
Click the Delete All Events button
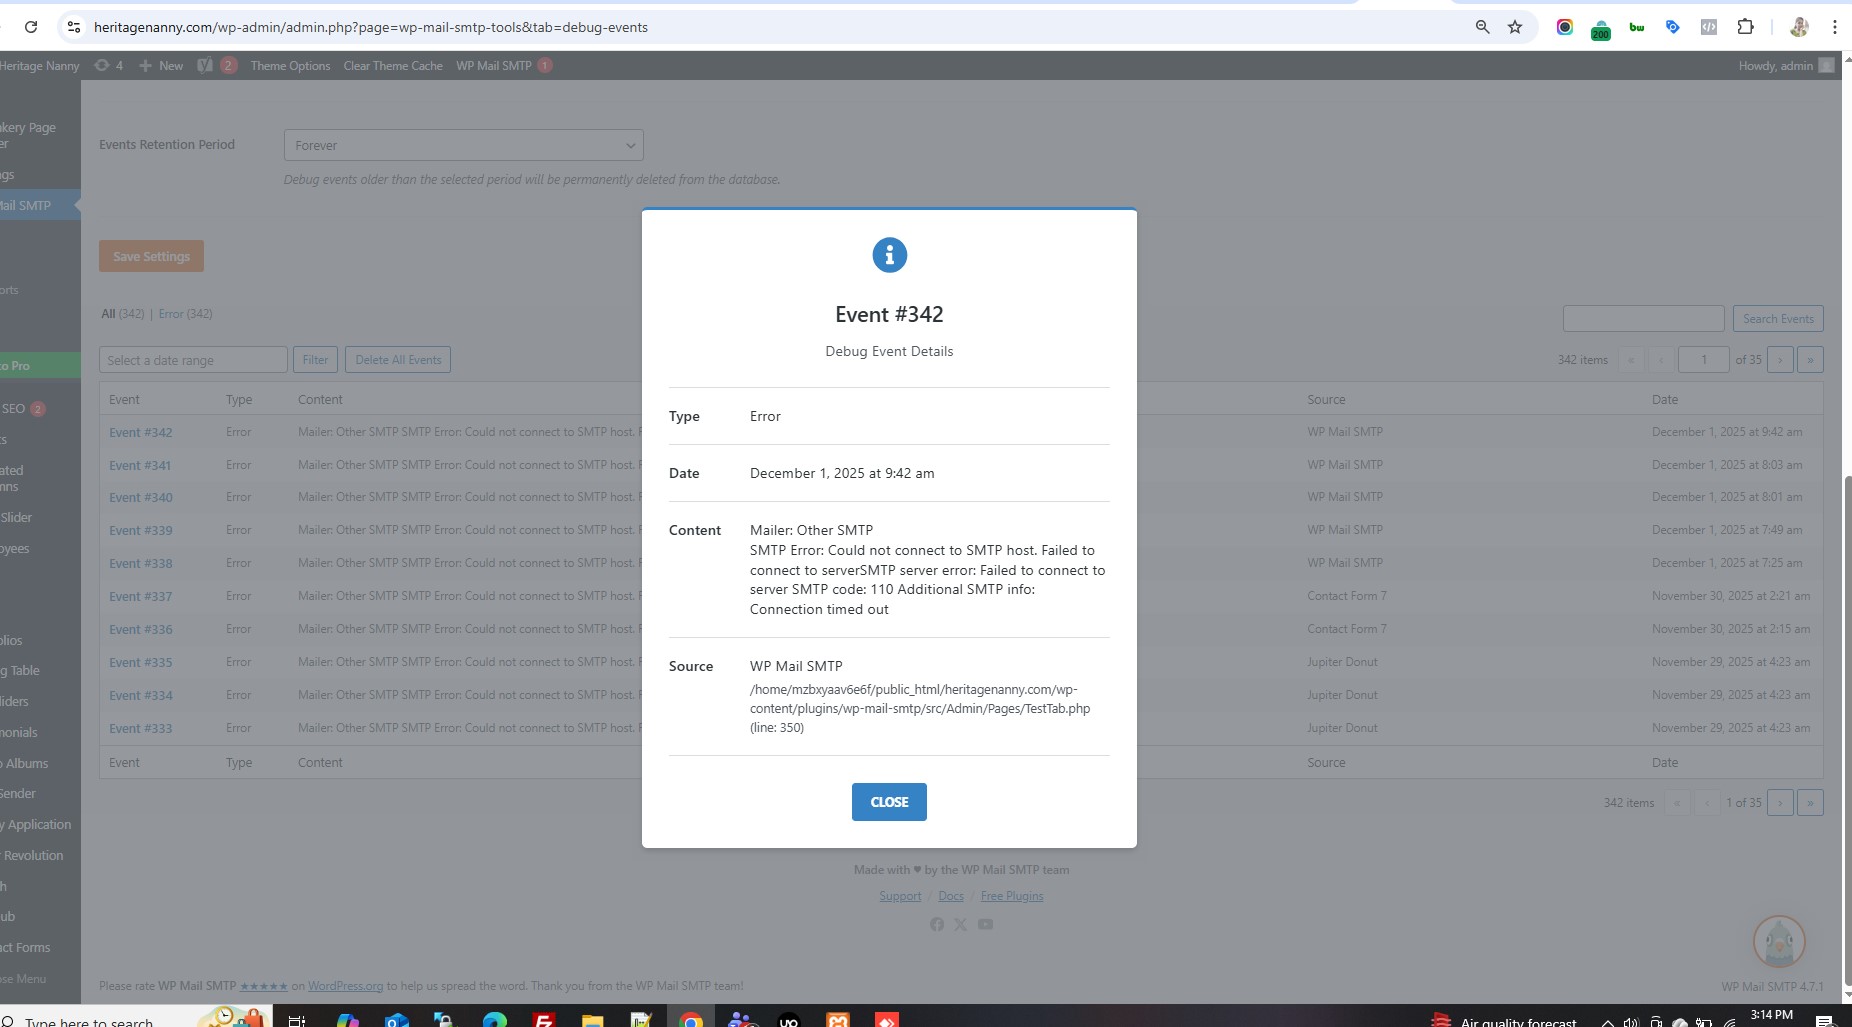398,360
